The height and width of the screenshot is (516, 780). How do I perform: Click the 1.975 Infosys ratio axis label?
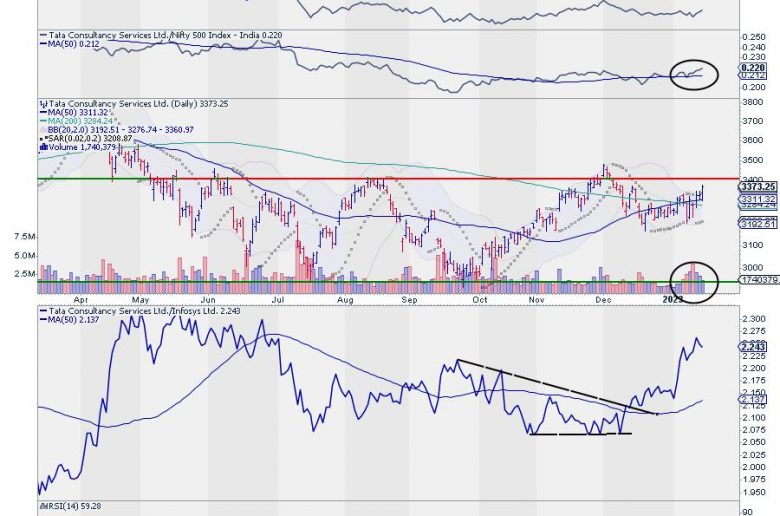754,479
